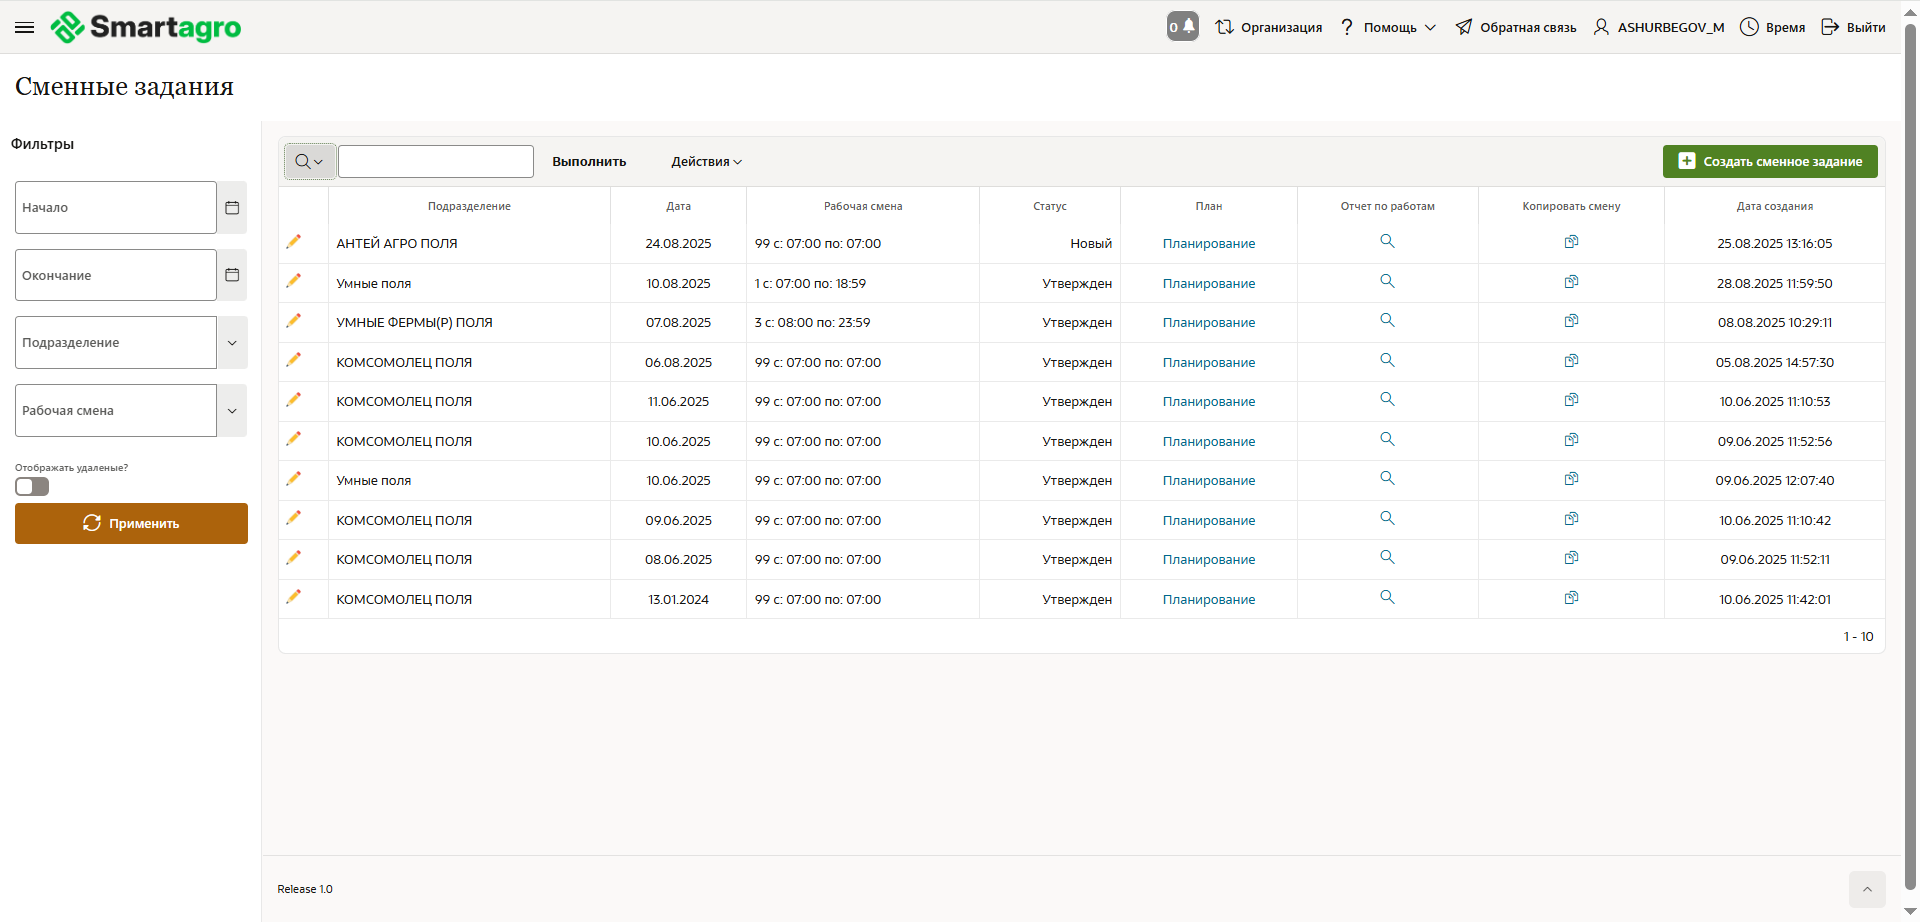Open the search column selector dropdown
1920x922 pixels.
pos(309,162)
